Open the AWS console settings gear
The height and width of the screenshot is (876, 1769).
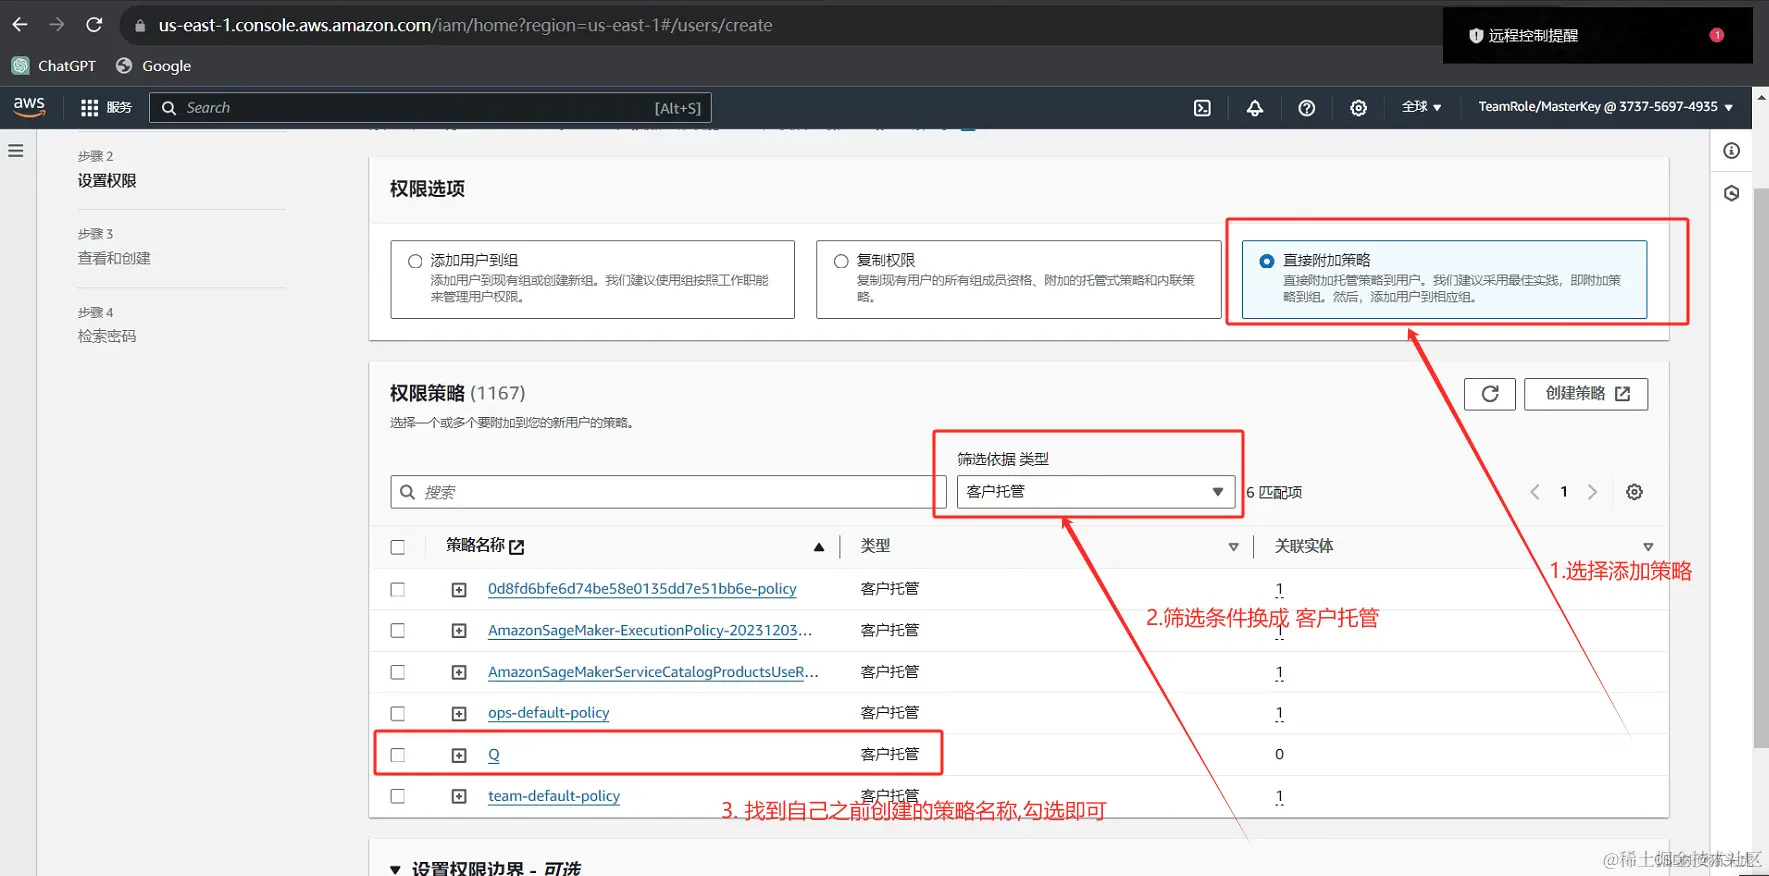(1358, 108)
